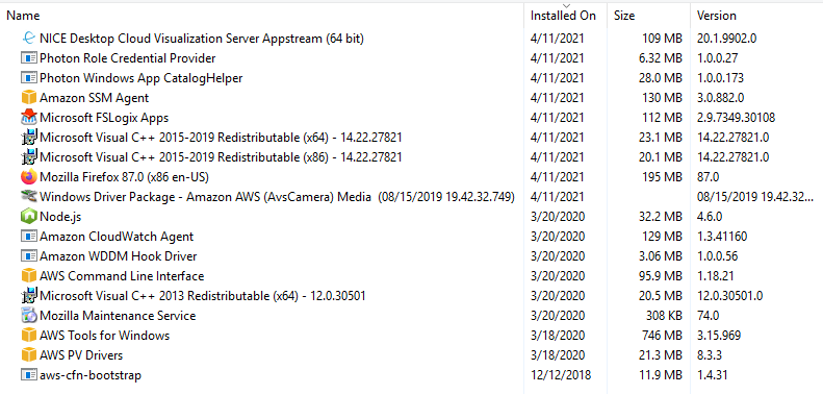The width and height of the screenshot is (824, 395).
Task: Click the AWS Command Line Interface icon
Action: 29,276
